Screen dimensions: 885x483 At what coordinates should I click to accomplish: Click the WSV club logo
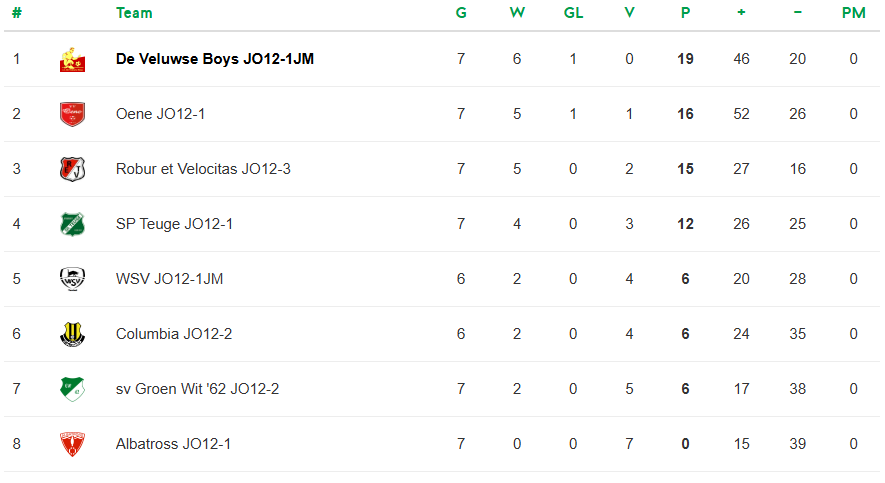tap(72, 279)
